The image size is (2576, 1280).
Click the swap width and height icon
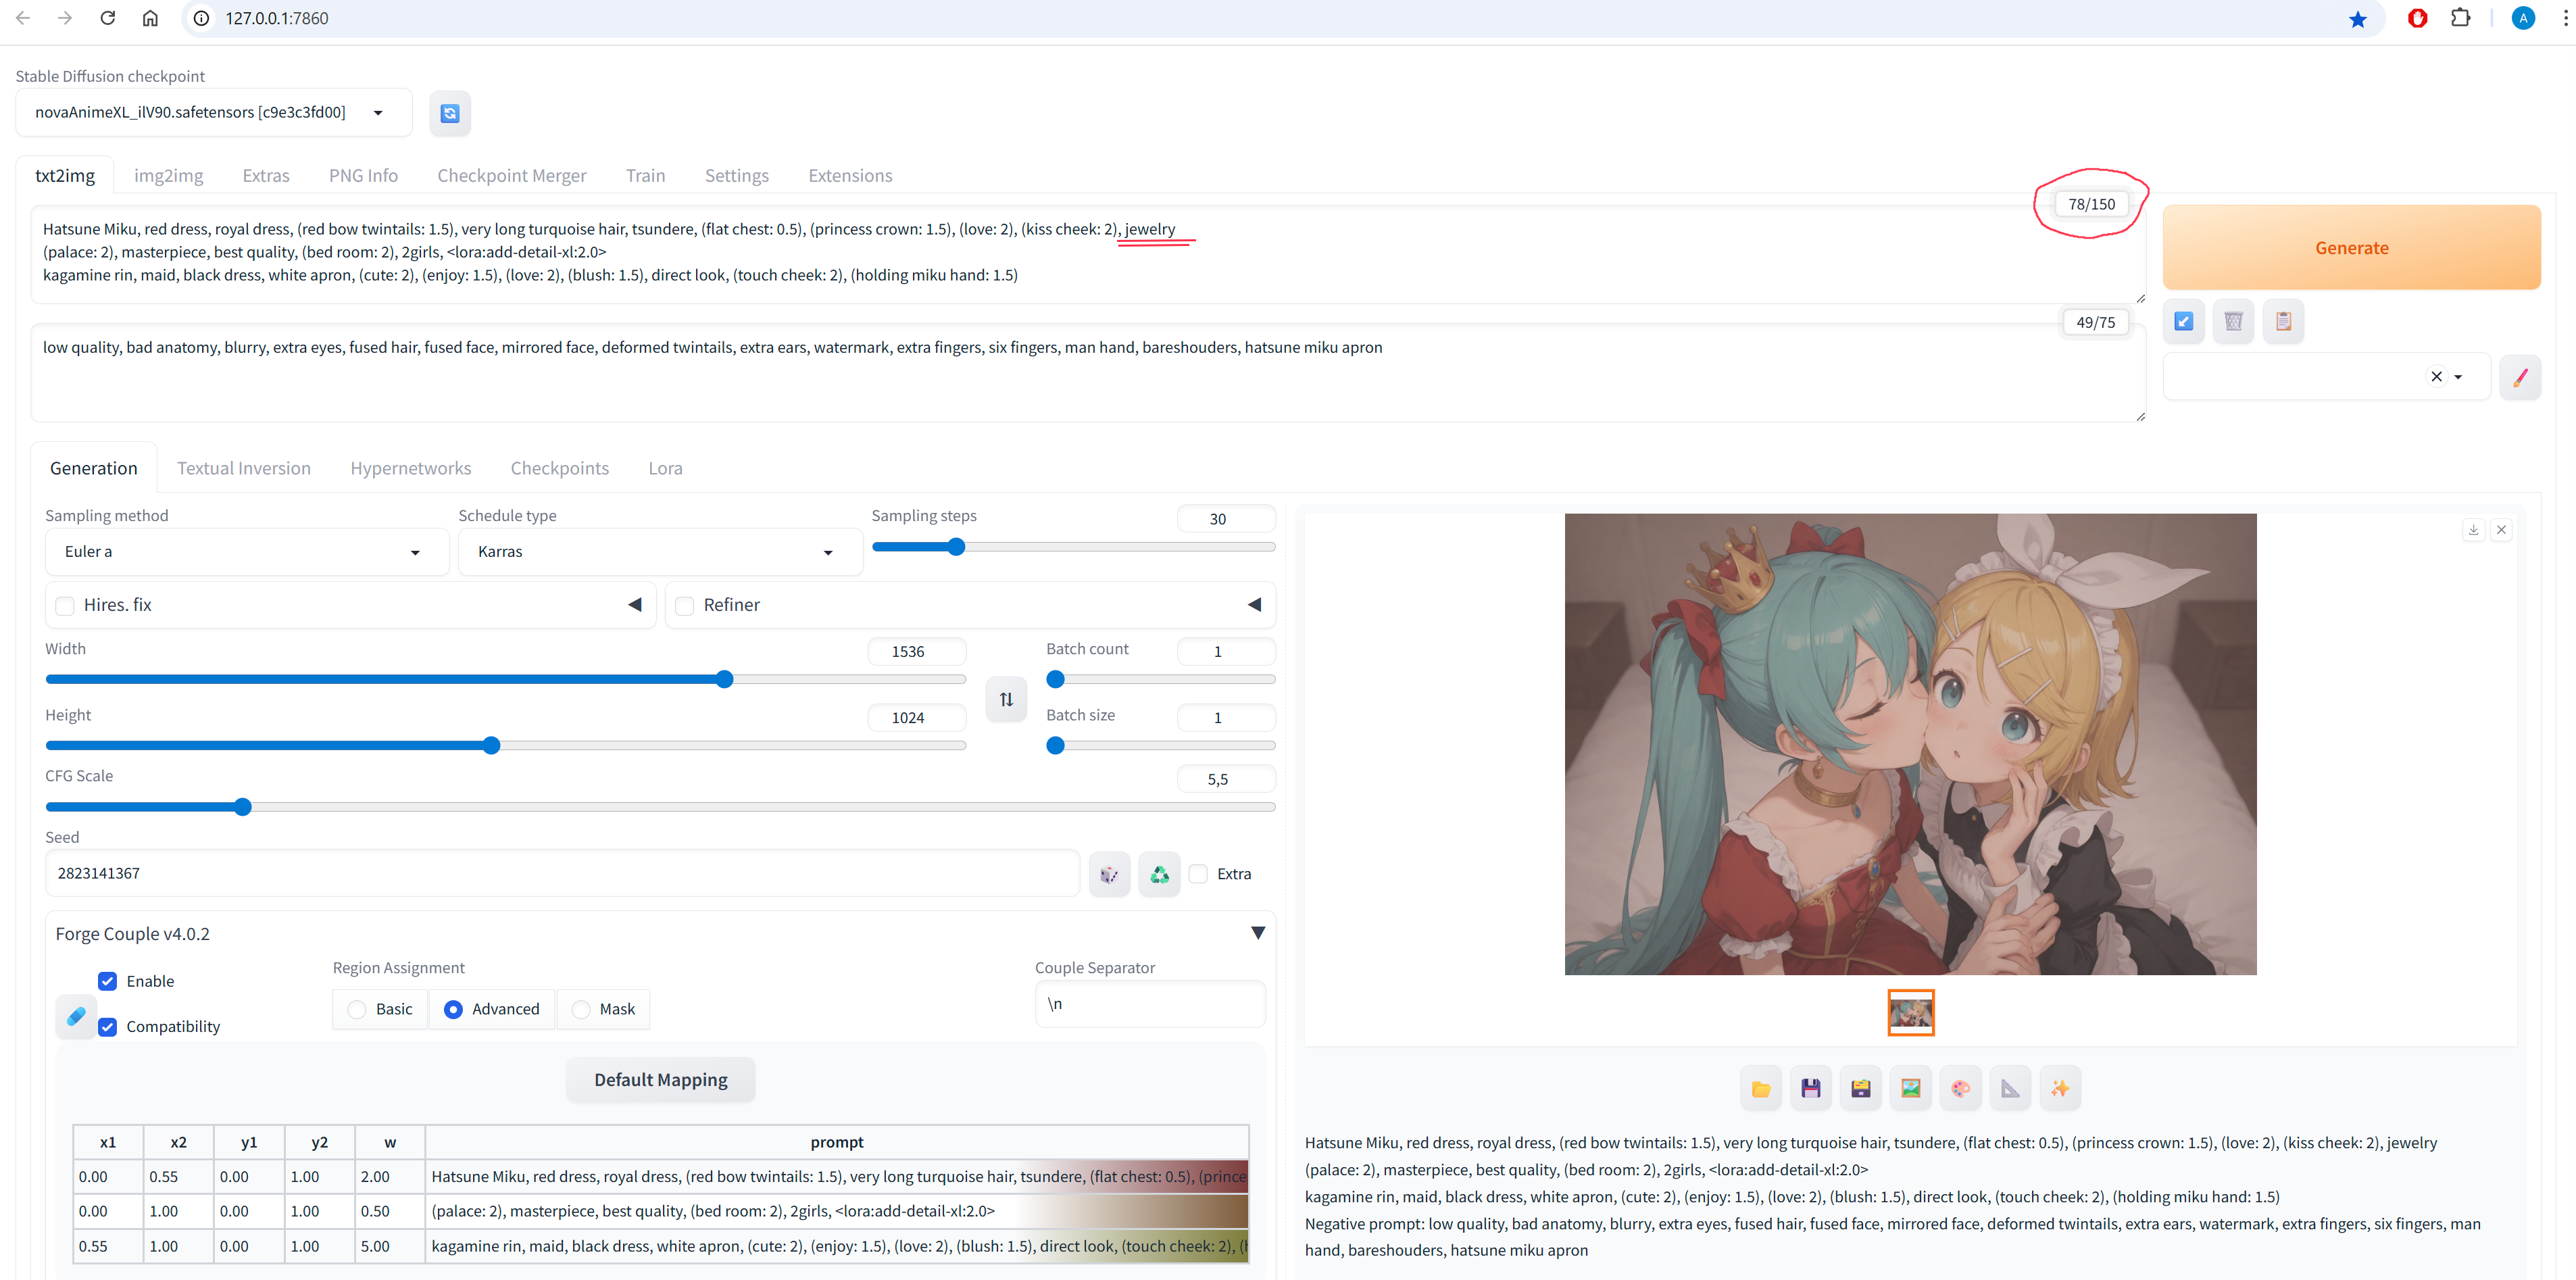pos(1006,699)
